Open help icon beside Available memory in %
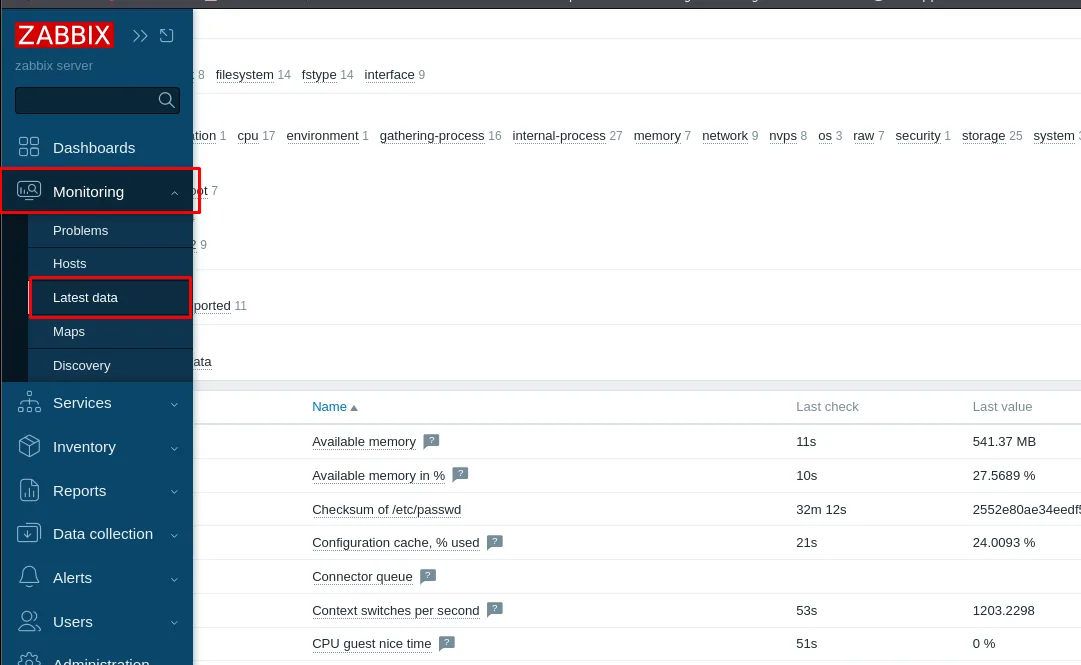The height and width of the screenshot is (665, 1081). (460, 475)
